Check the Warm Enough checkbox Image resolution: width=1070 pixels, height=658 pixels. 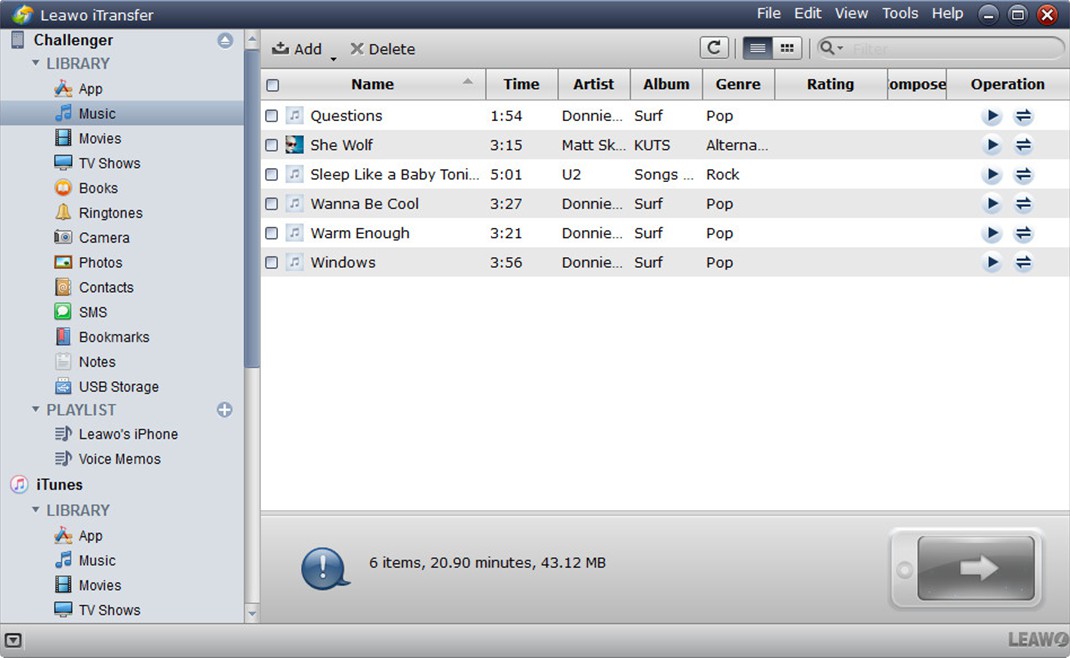click(271, 233)
